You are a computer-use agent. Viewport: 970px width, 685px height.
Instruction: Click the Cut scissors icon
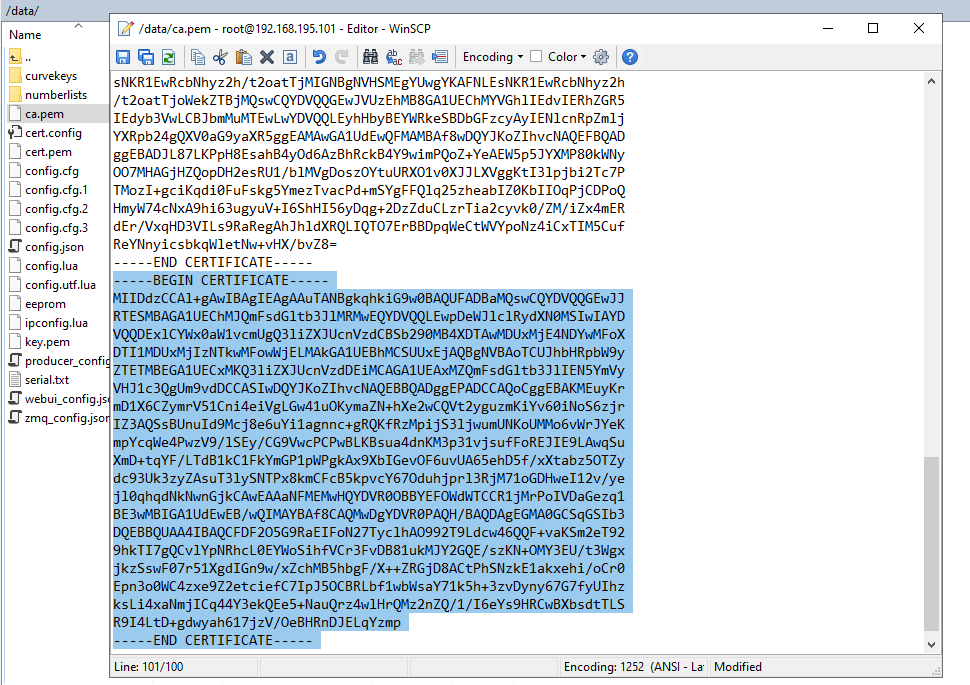[x=220, y=58]
